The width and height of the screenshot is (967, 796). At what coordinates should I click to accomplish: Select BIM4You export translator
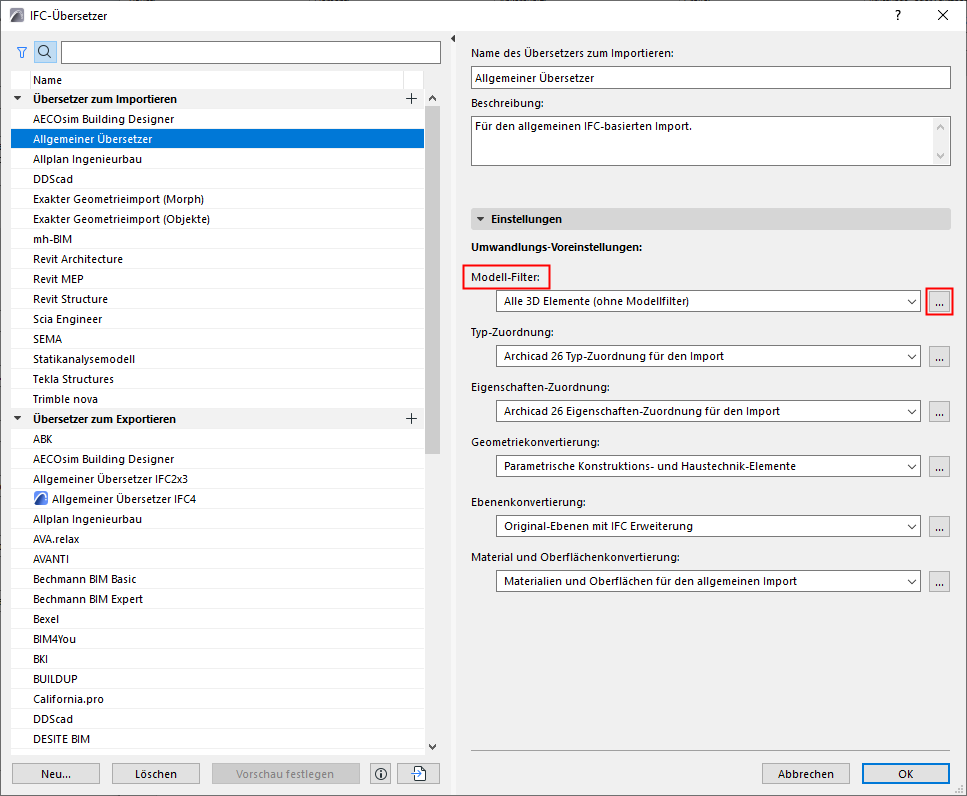(x=217, y=639)
